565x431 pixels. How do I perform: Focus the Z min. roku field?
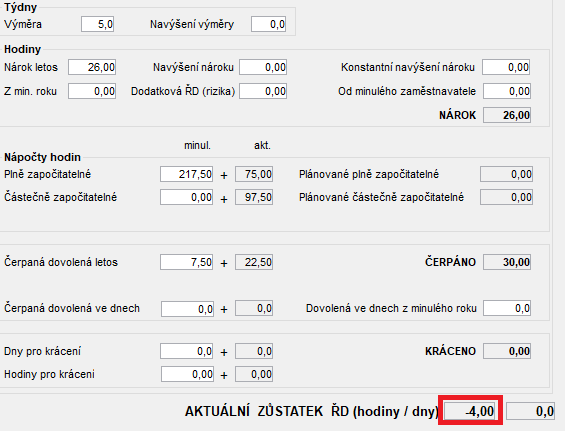pyautogui.click(x=92, y=91)
